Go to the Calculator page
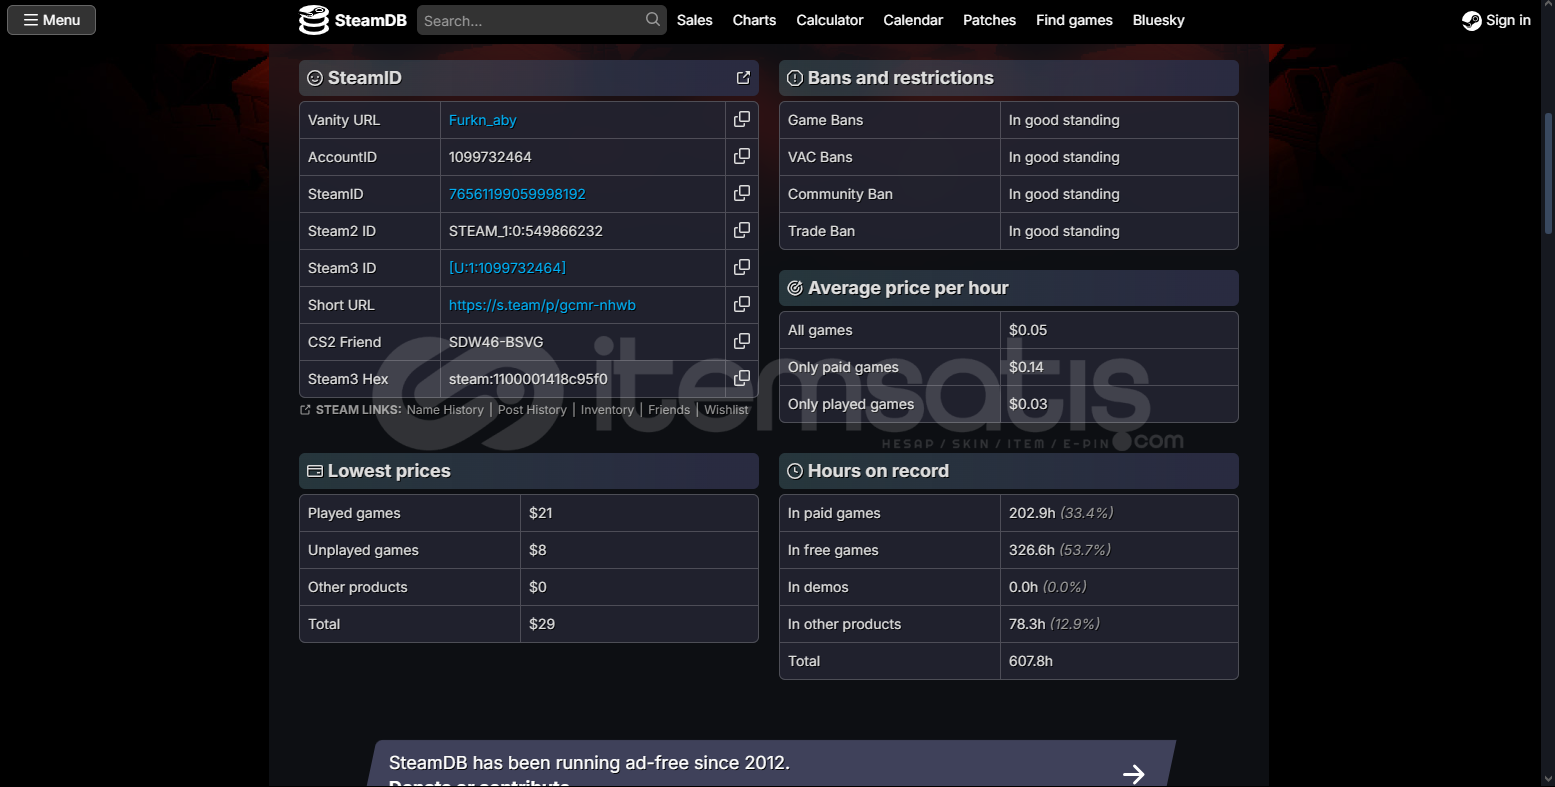This screenshot has width=1555, height=787. tap(830, 20)
